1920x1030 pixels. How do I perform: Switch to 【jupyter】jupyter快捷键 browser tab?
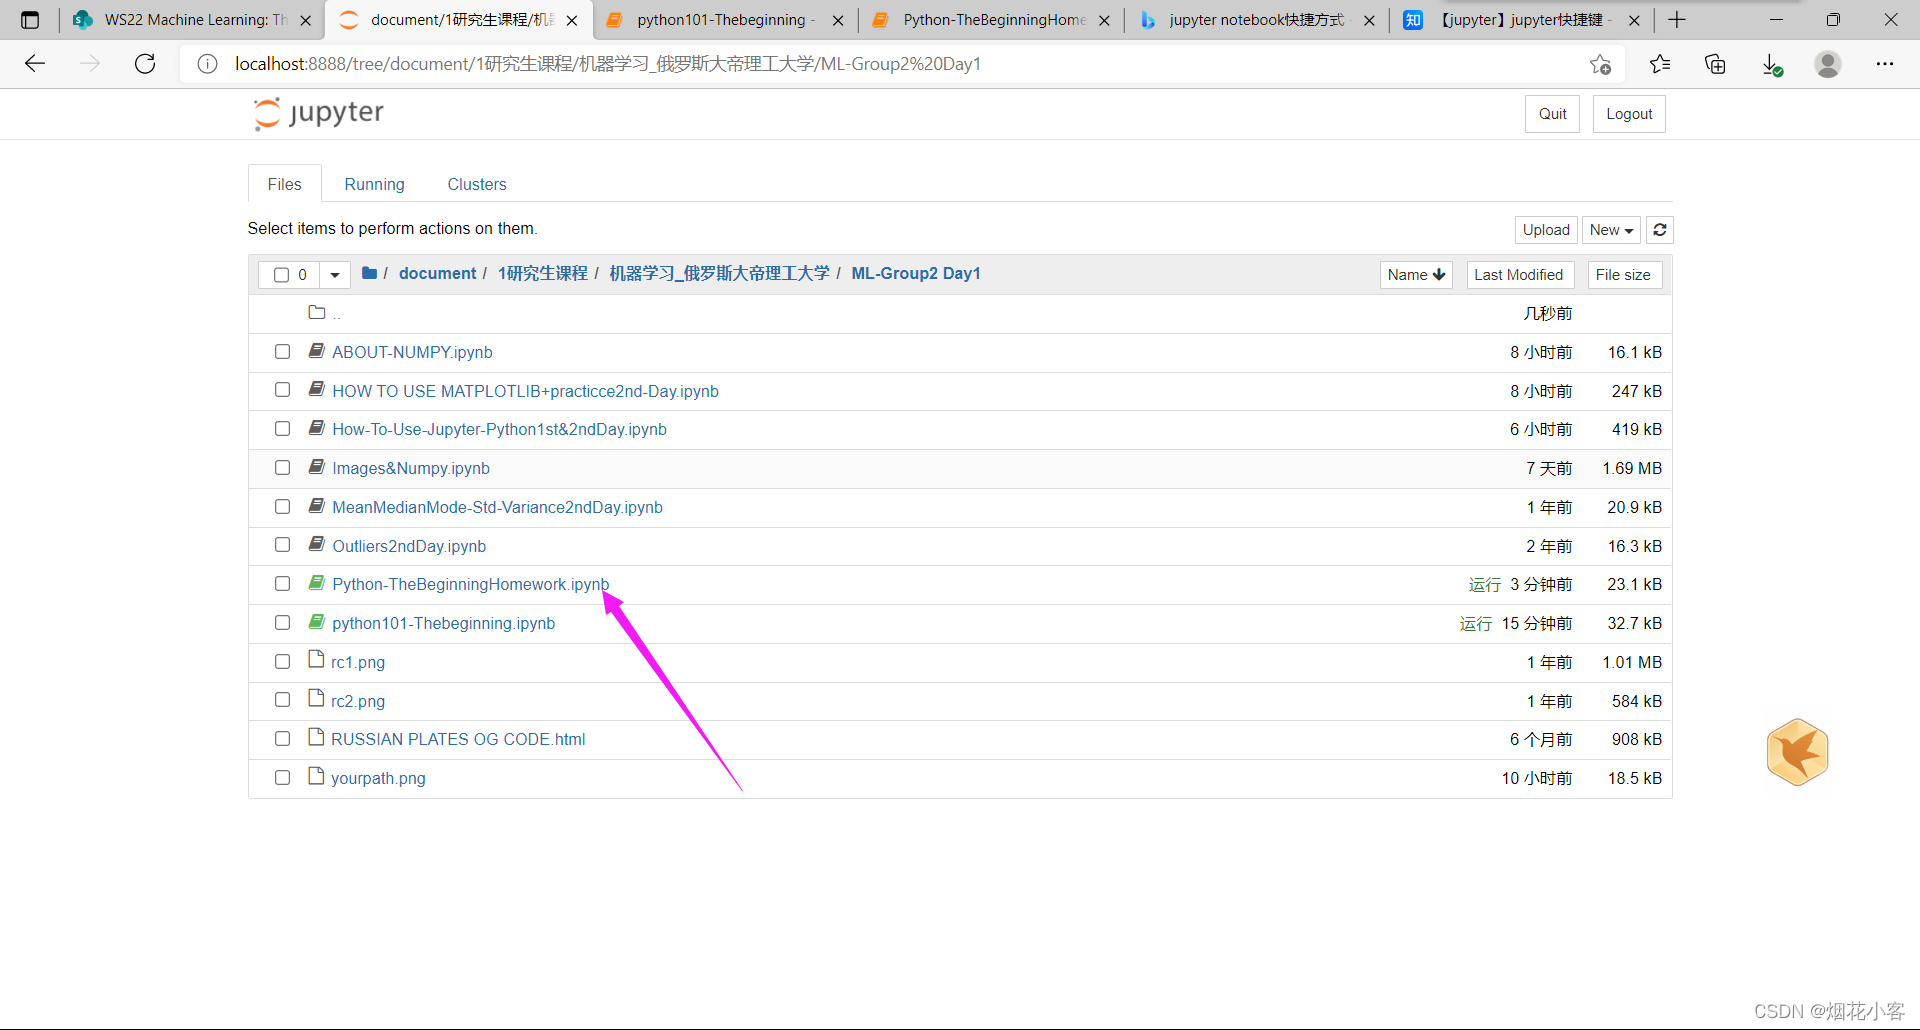pos(1522,20)
